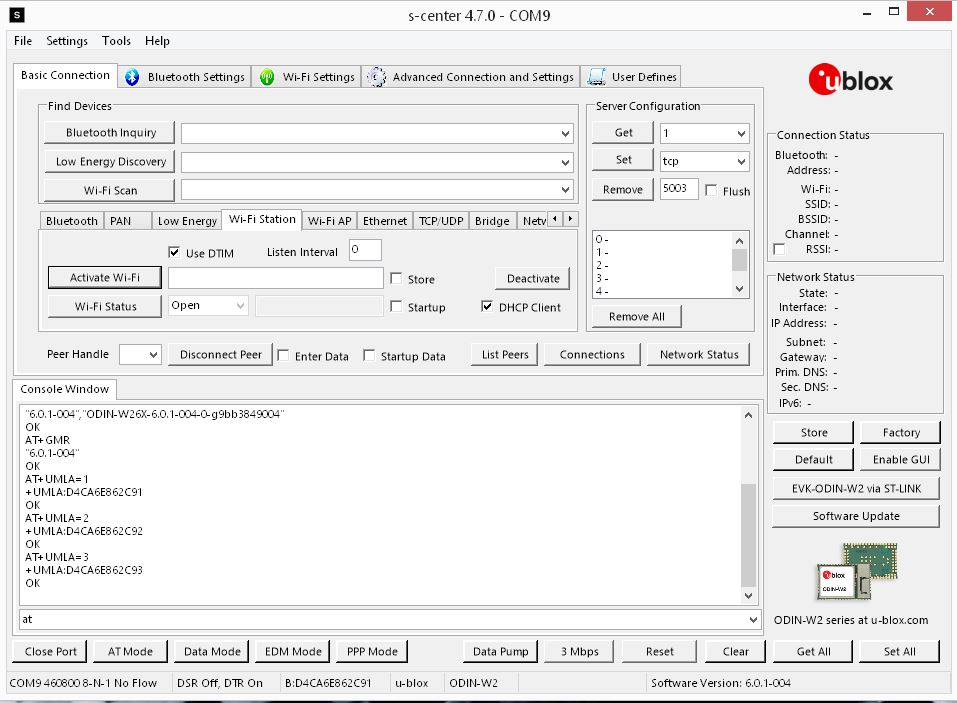The height and width of the screenshot is (703, 957).
Task: Open the Tools menu
Action: 116,41
